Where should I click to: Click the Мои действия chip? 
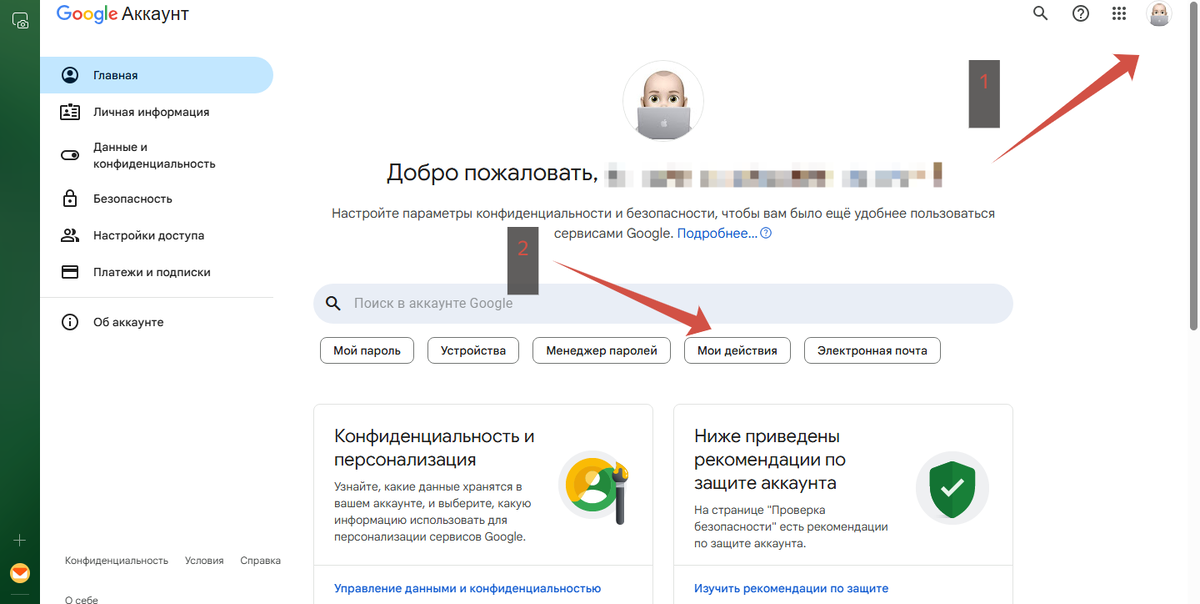737,350
